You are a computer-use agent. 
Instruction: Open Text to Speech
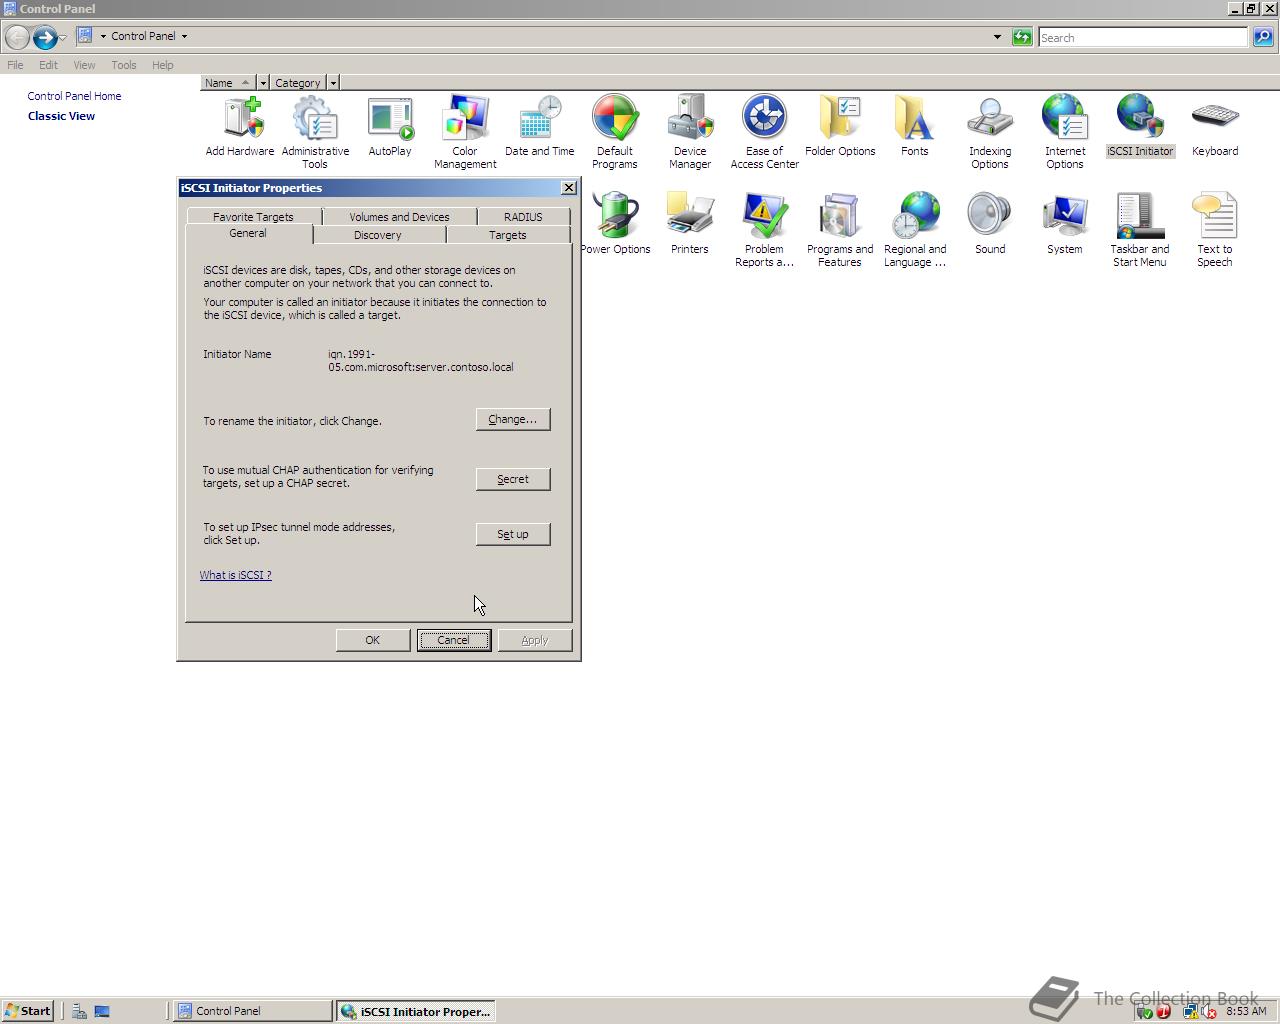click(1215, 229)
